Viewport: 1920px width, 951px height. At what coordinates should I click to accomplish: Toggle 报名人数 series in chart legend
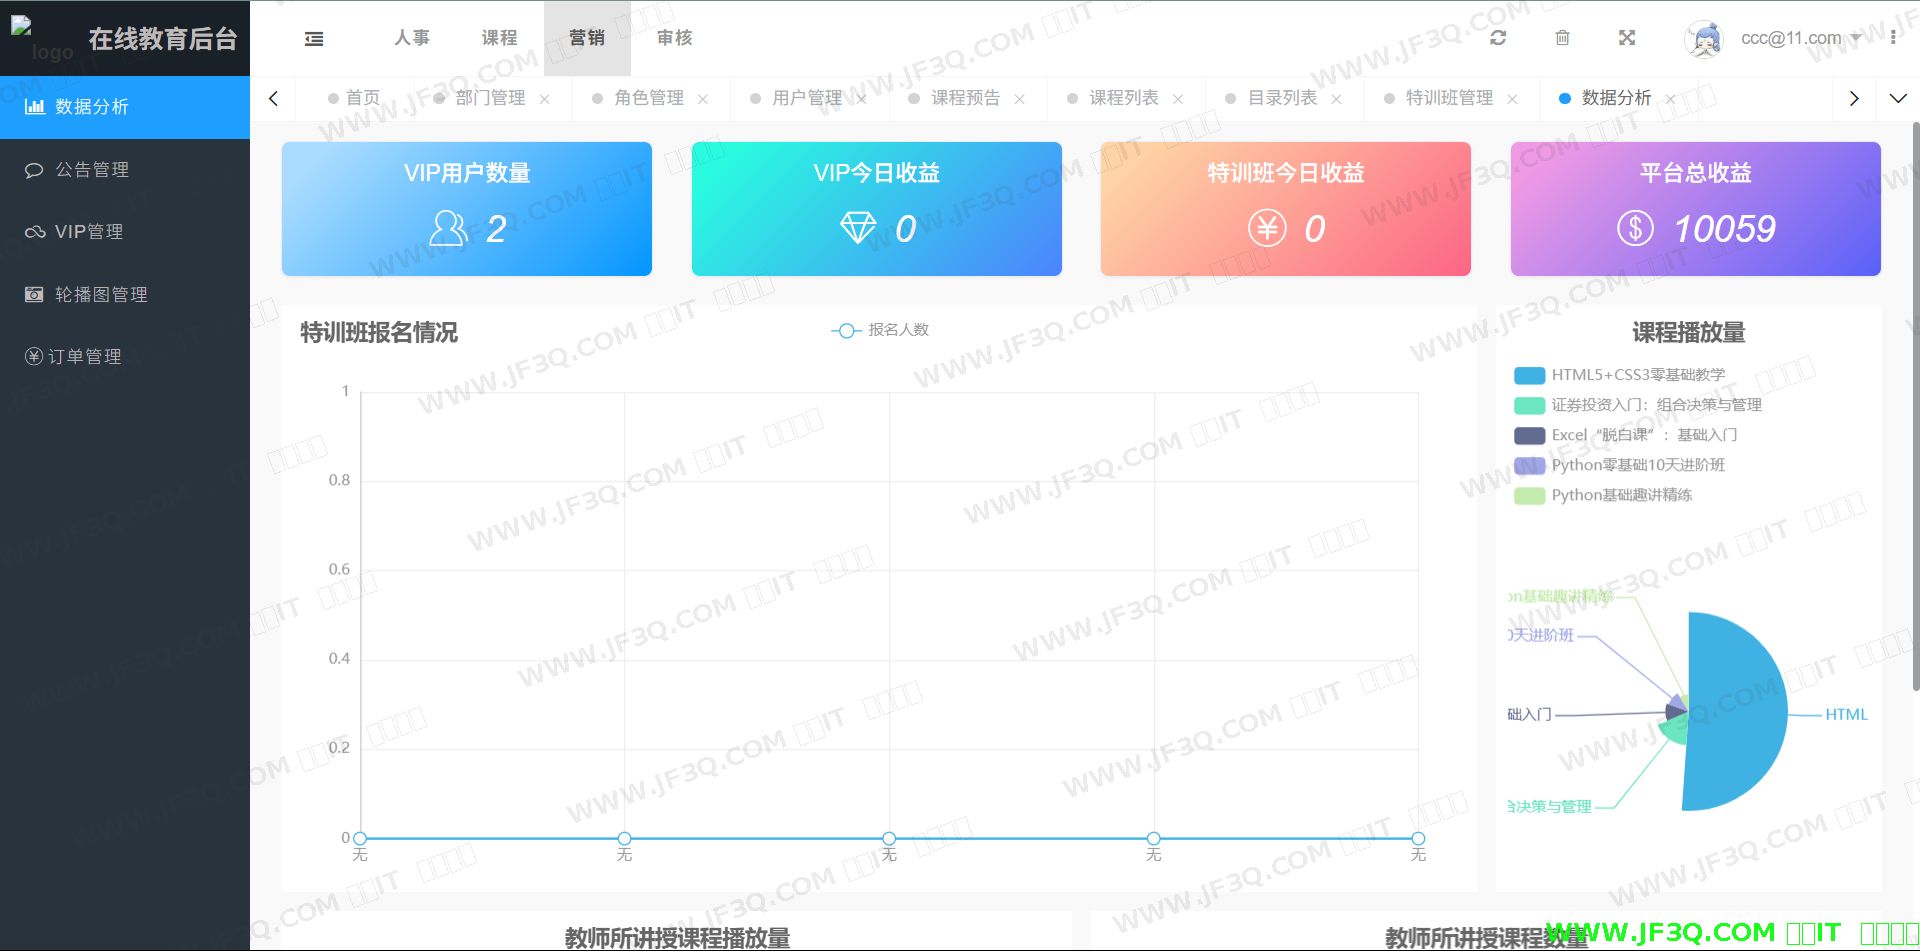coord(880,330)
